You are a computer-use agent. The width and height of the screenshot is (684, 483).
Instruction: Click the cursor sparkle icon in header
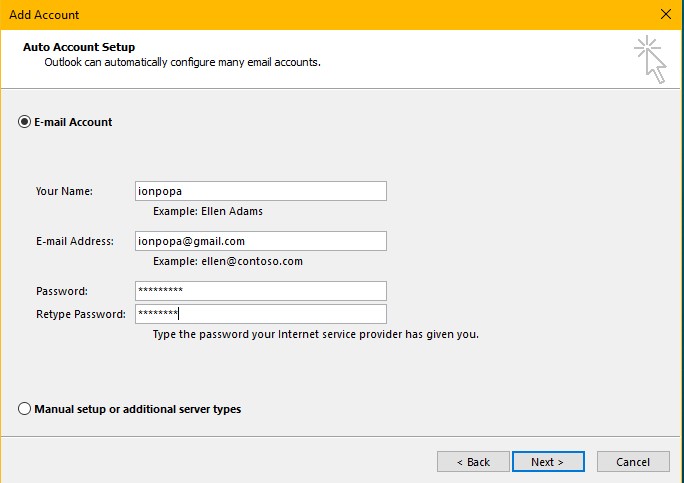pyautogui.click(x=650, y=59)
